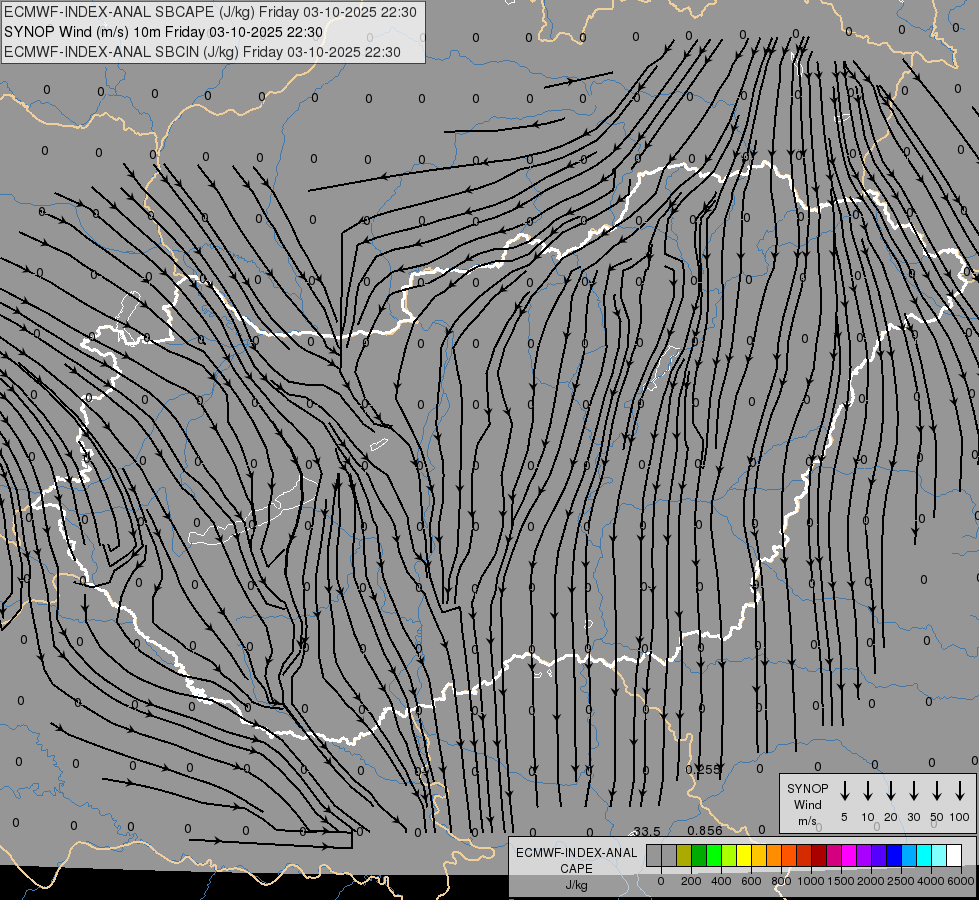Click the SBCIN title line in header
Image resolution: width=979 pixels, height=900 pixels.
[202, 52]
